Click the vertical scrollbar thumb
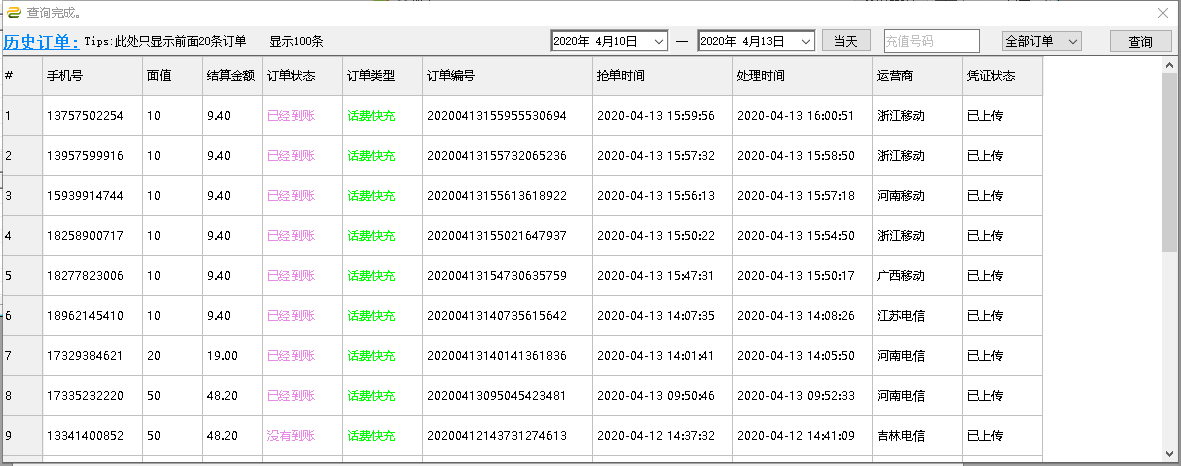This screenshot has width=1181, height=466. [x=1169, y=160]
